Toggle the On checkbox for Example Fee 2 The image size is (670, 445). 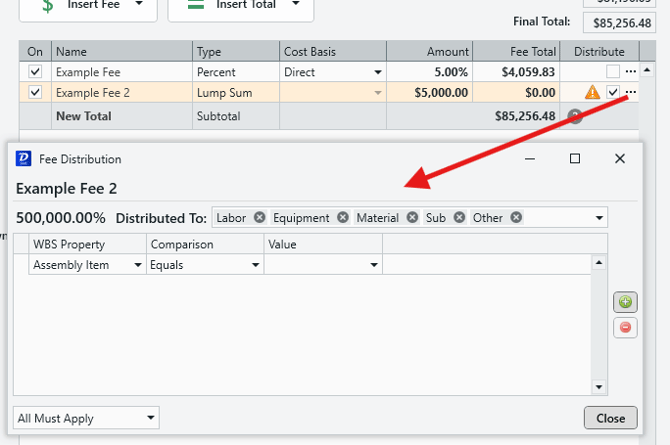36,92
